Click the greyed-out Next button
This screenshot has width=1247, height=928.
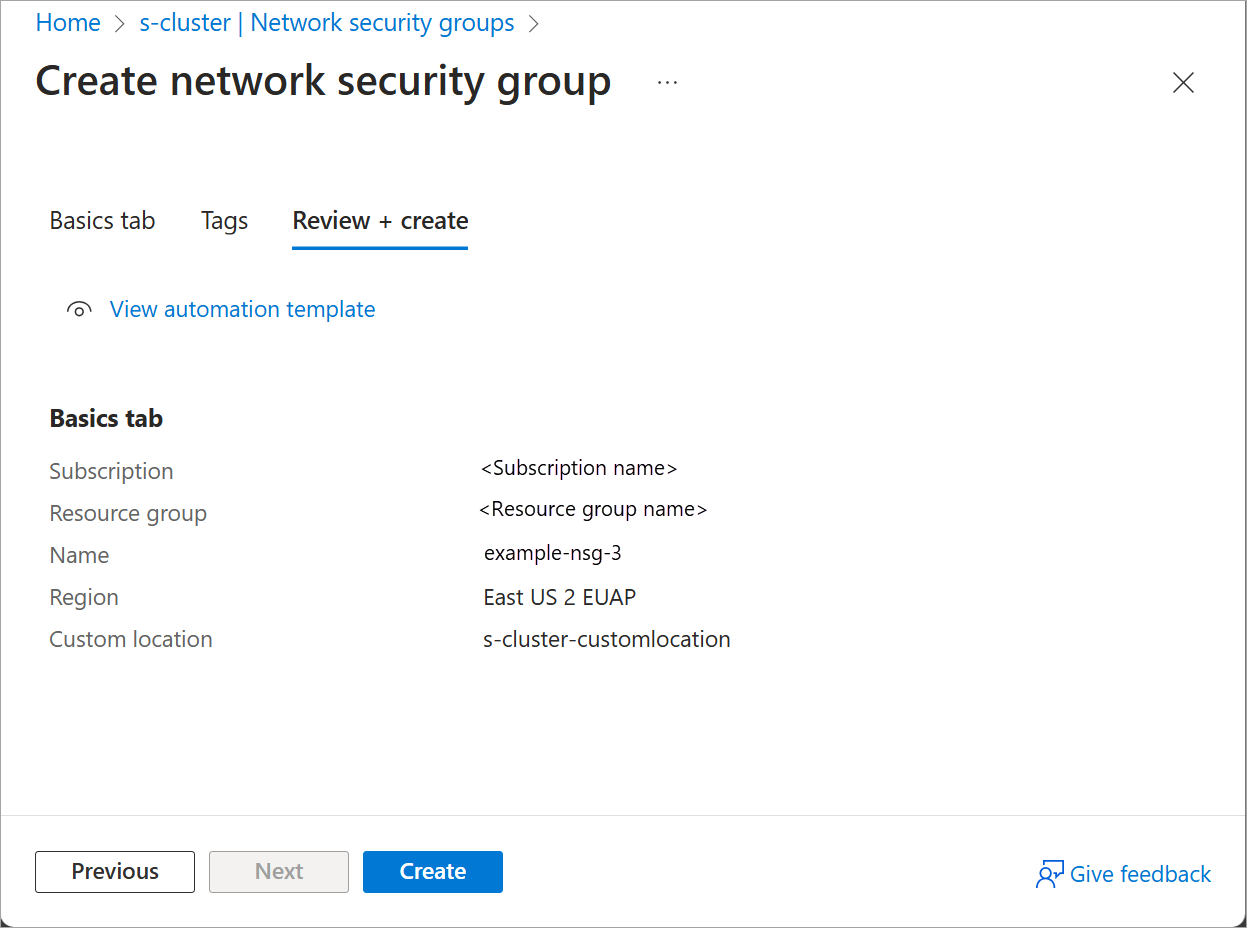(279, 872)
